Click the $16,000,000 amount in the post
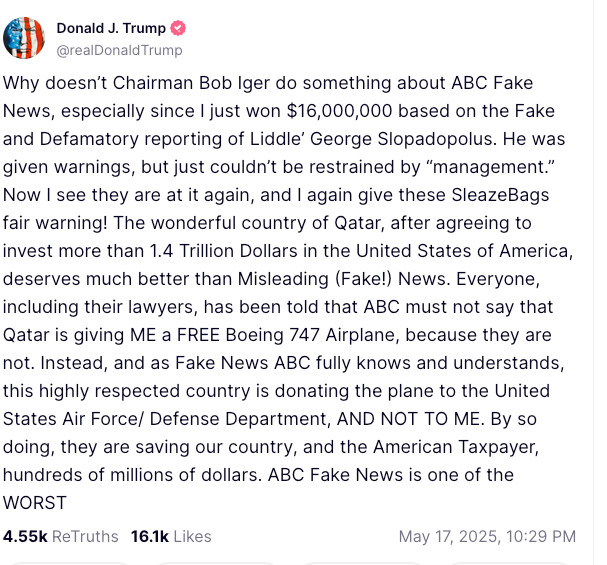 [340, 111]
